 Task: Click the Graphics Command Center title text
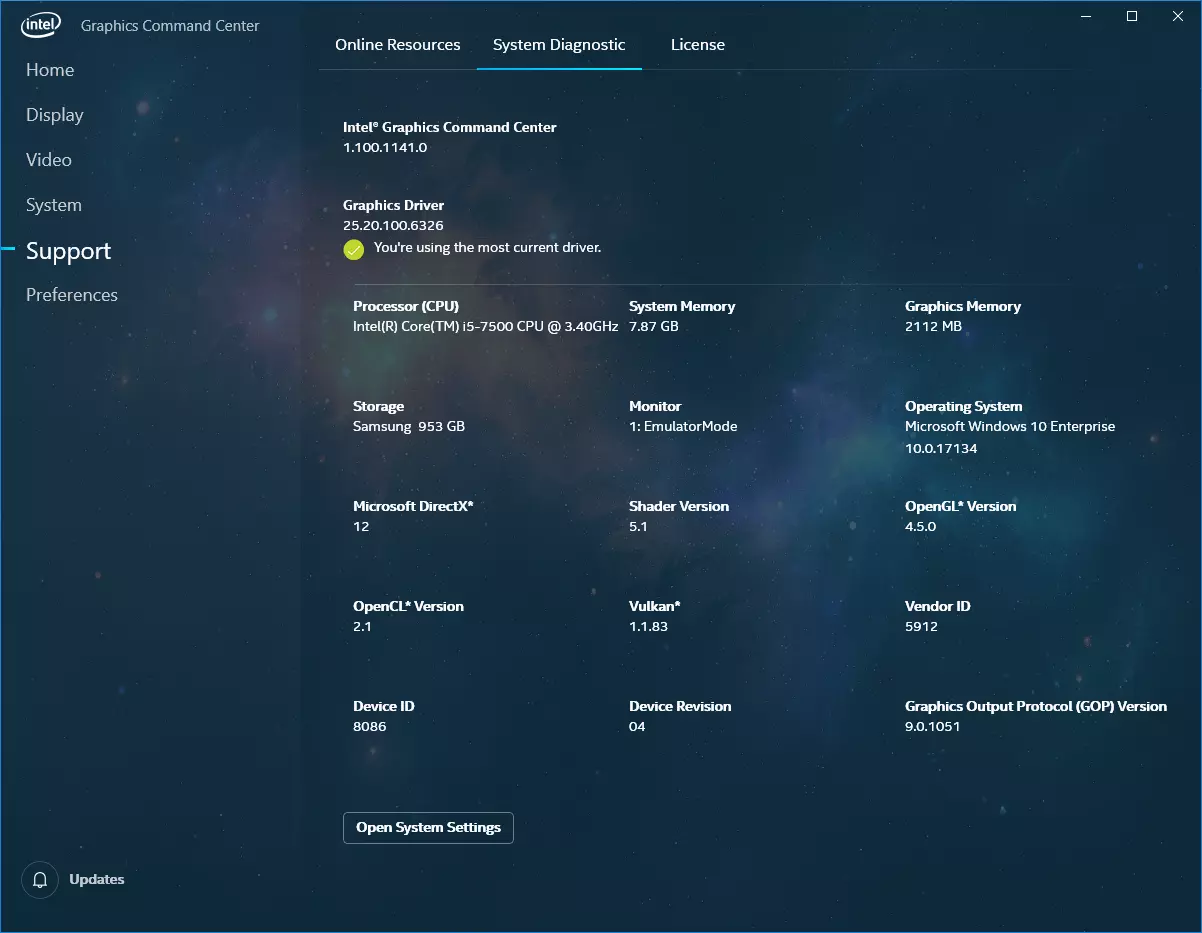tap(170, 26)
